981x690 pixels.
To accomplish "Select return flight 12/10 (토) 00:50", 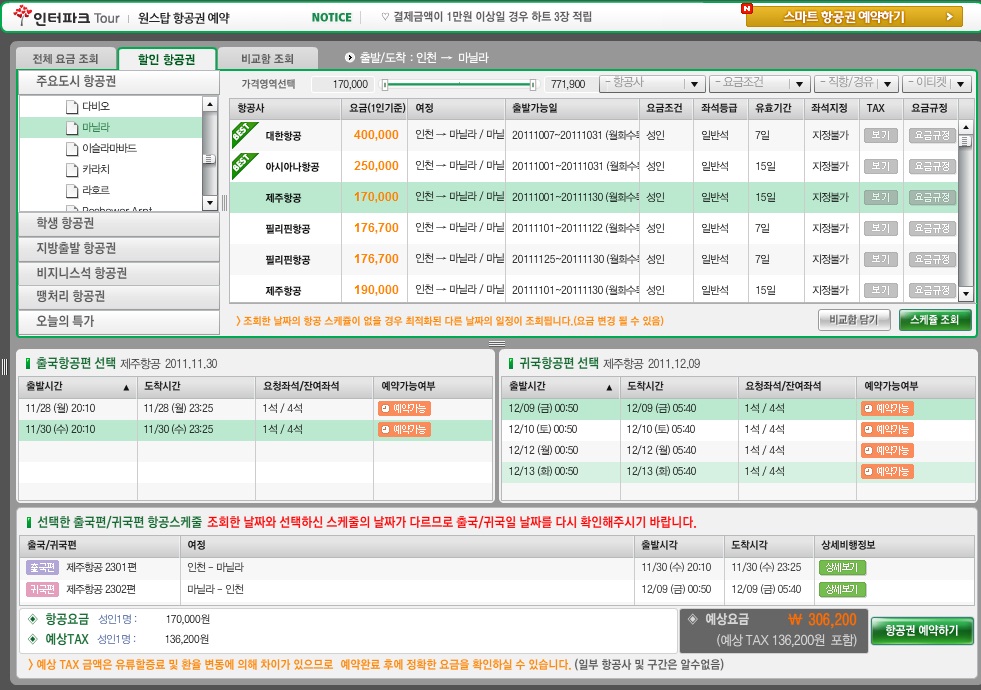I will pos(738,430).
